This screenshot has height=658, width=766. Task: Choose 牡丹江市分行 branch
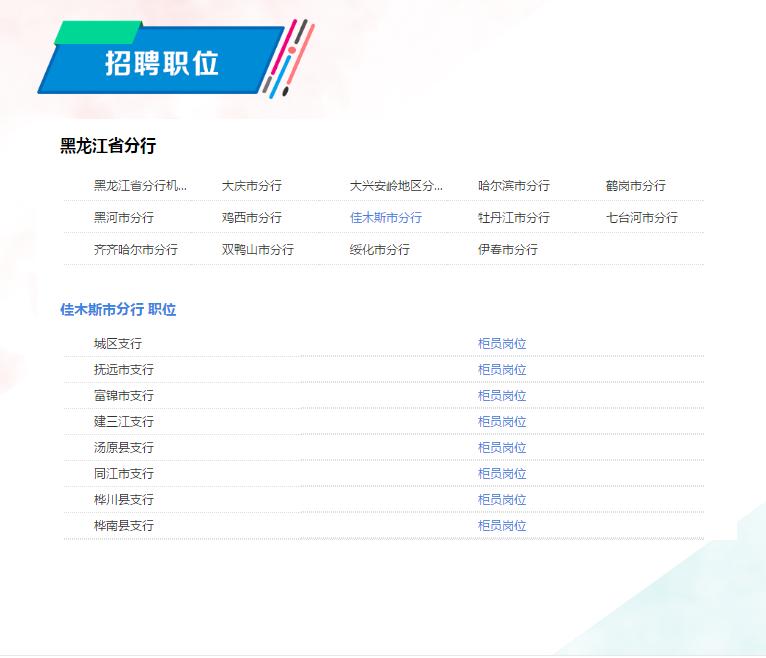coord(513,218)
